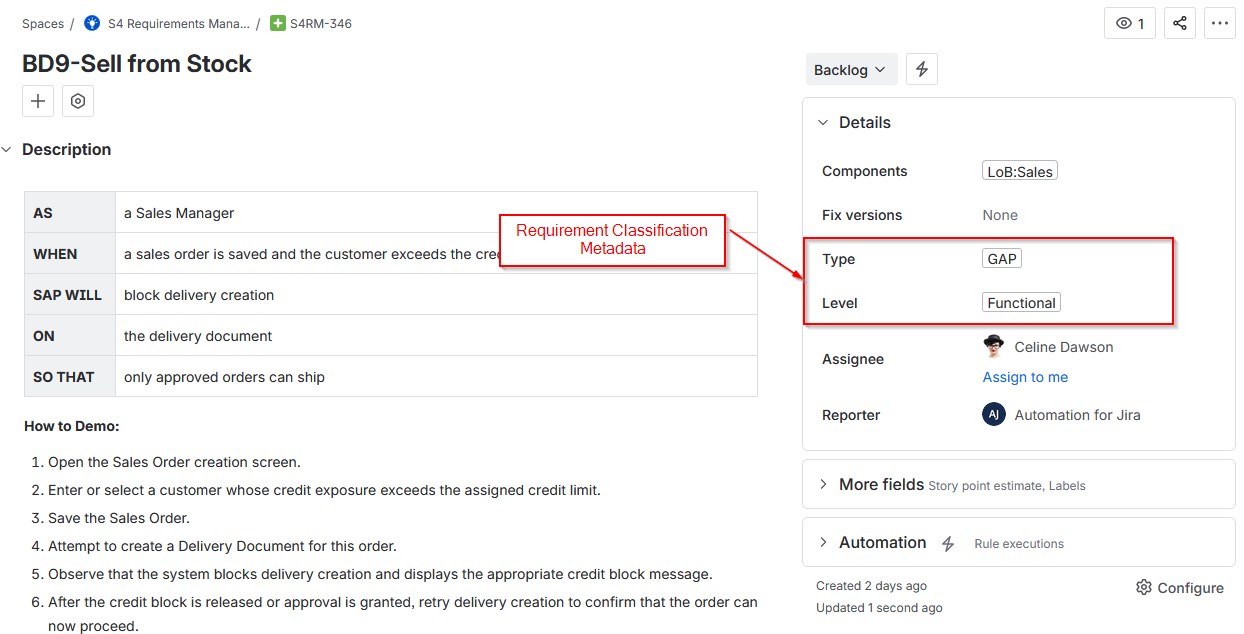Click the Spaces breadcrumb link
1244x634 pixels.
click(43, 22)
